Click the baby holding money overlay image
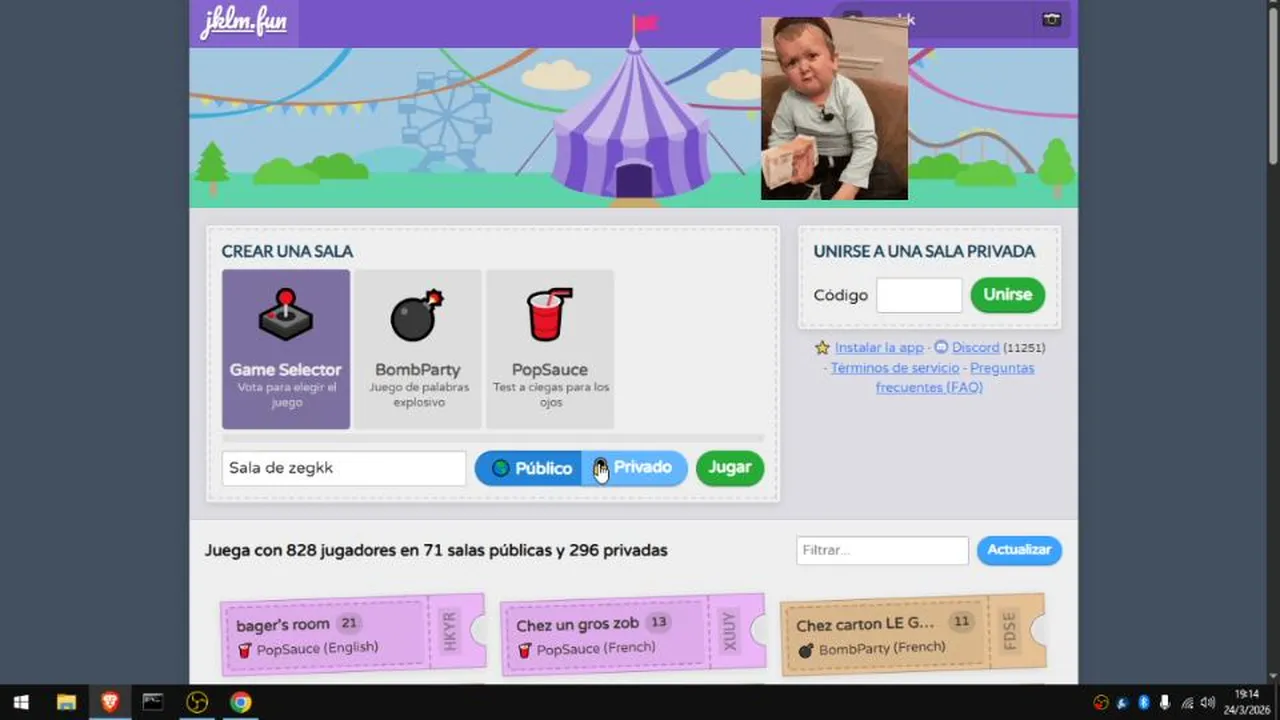The image size is (1280, 720). coord(834,108)
